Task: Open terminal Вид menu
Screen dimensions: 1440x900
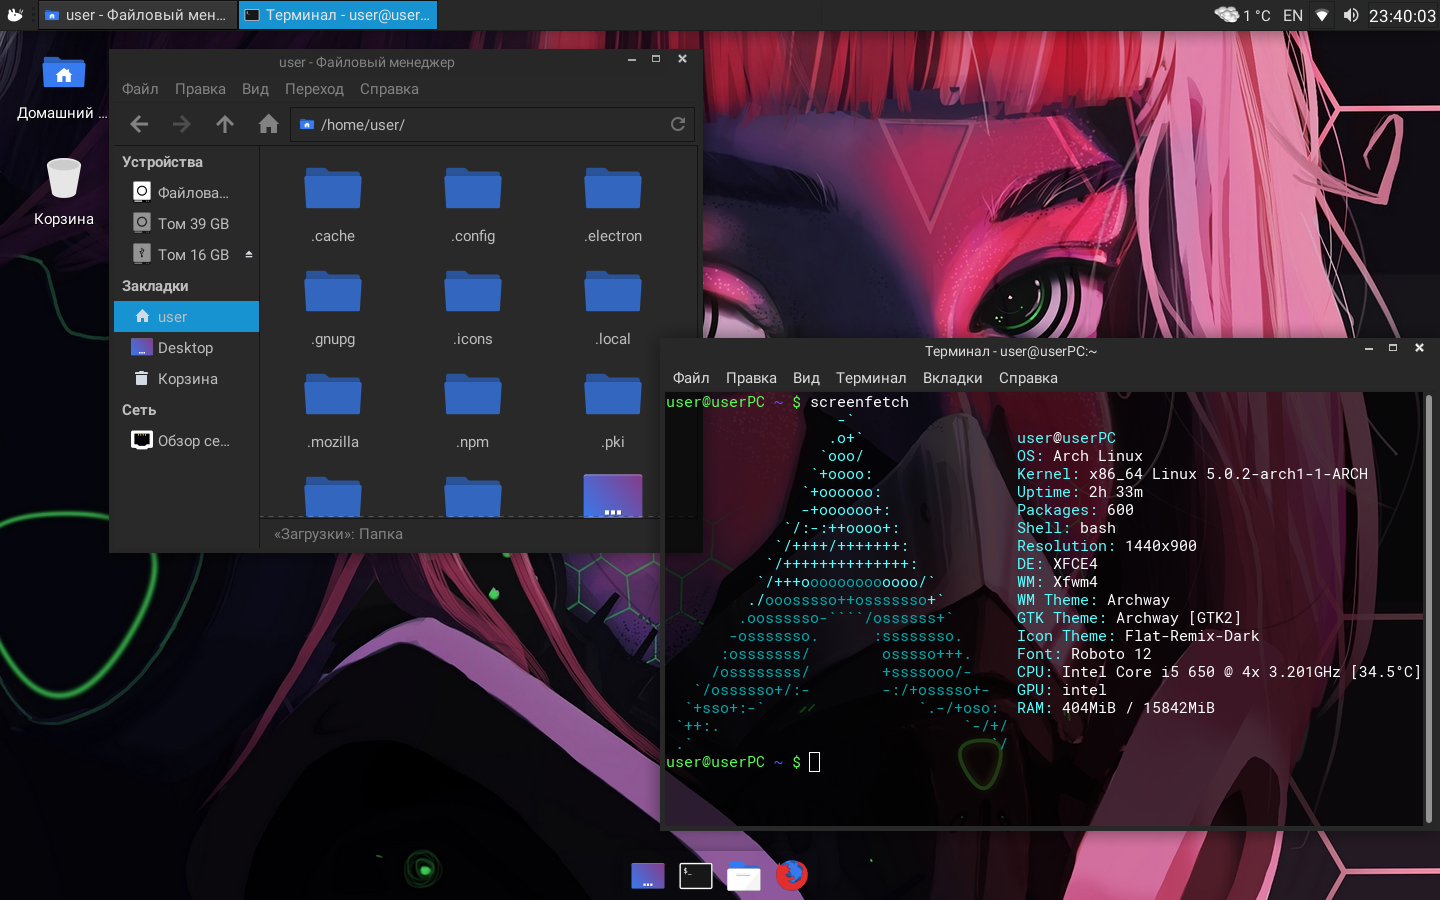Action: pyautogui.click(x=806, y=378)
